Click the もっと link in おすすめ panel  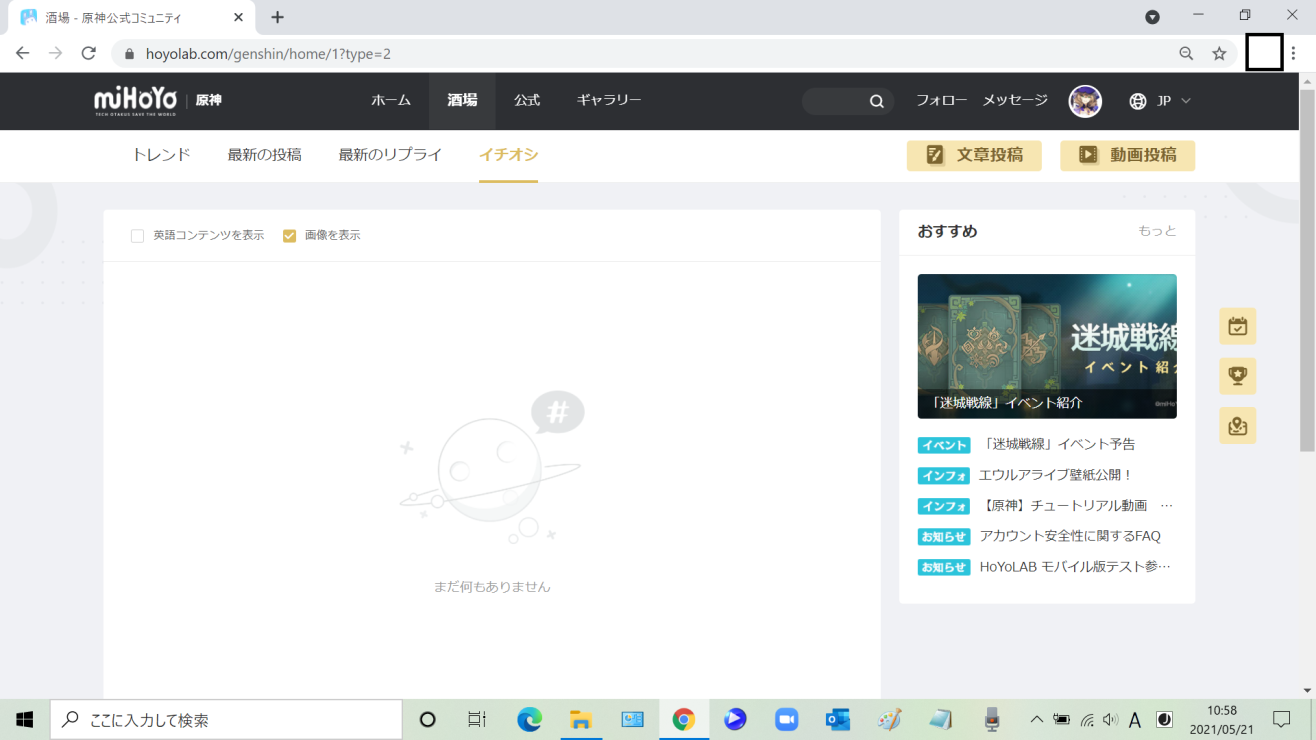tap(1155, 231)
